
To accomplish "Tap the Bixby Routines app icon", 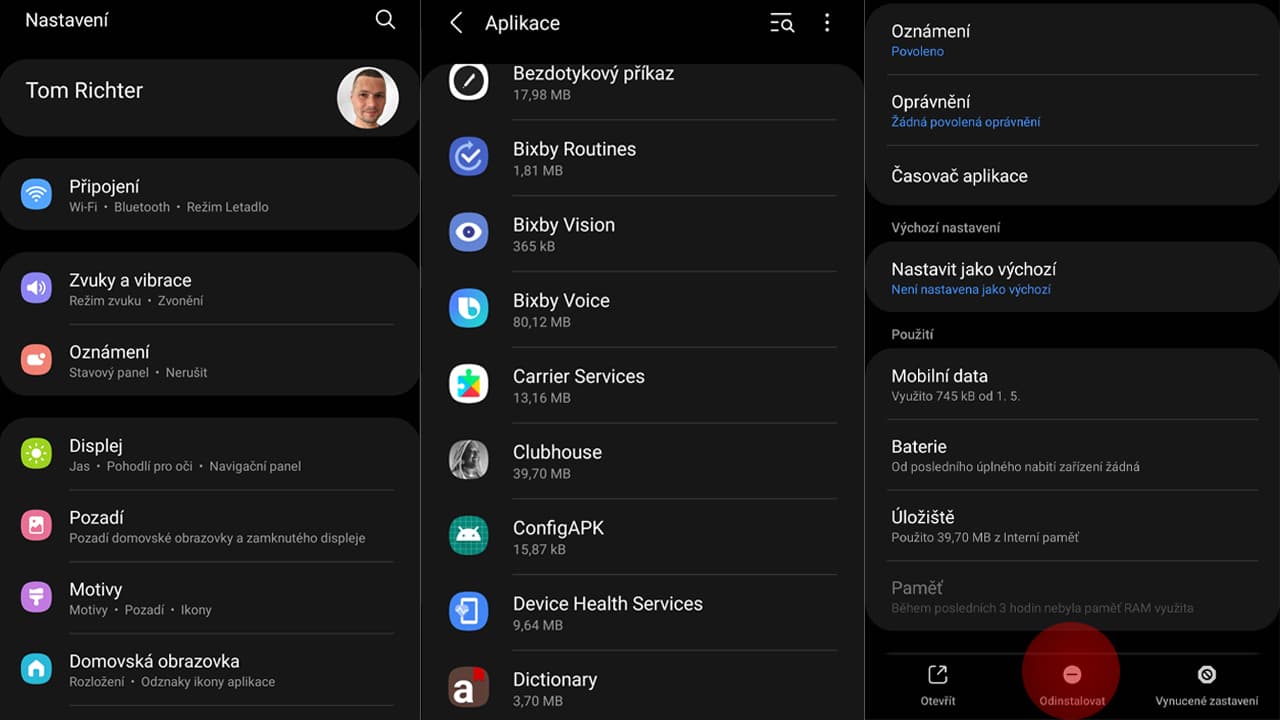I will tap(468, 157).
